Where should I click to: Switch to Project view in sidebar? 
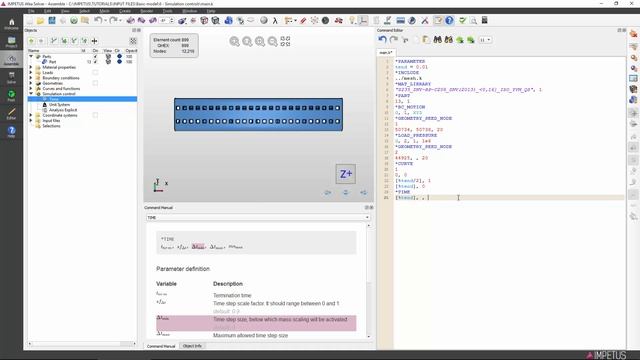[11, 42]
